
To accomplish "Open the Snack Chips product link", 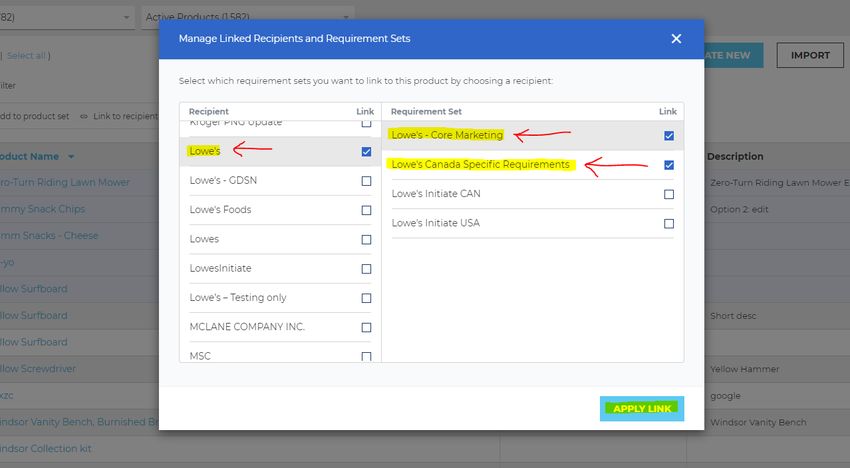I will click(43, 209).
